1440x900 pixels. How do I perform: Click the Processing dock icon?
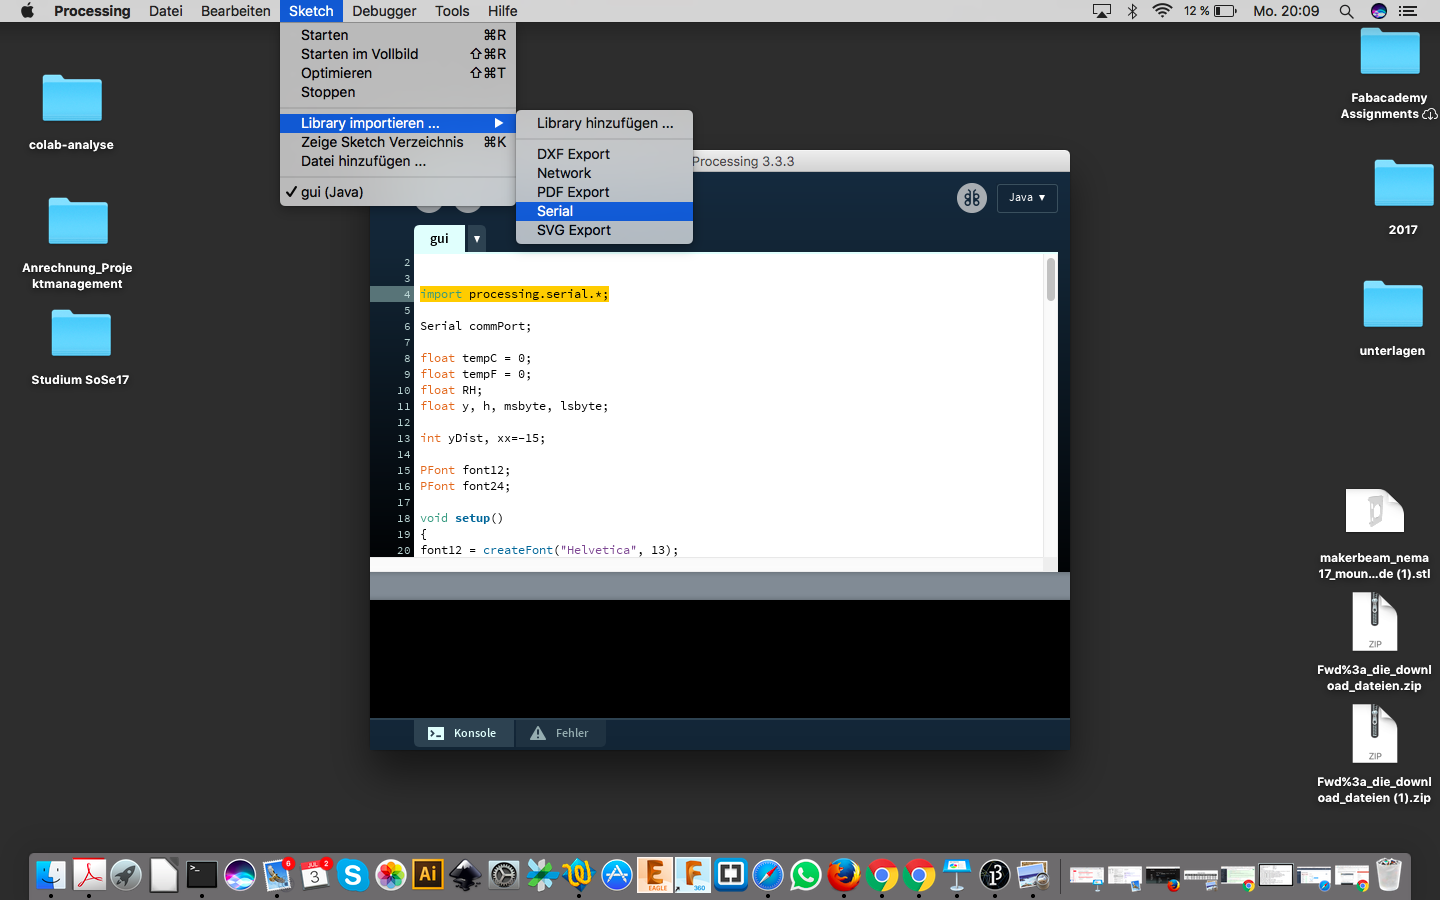[x=995, y=875]
